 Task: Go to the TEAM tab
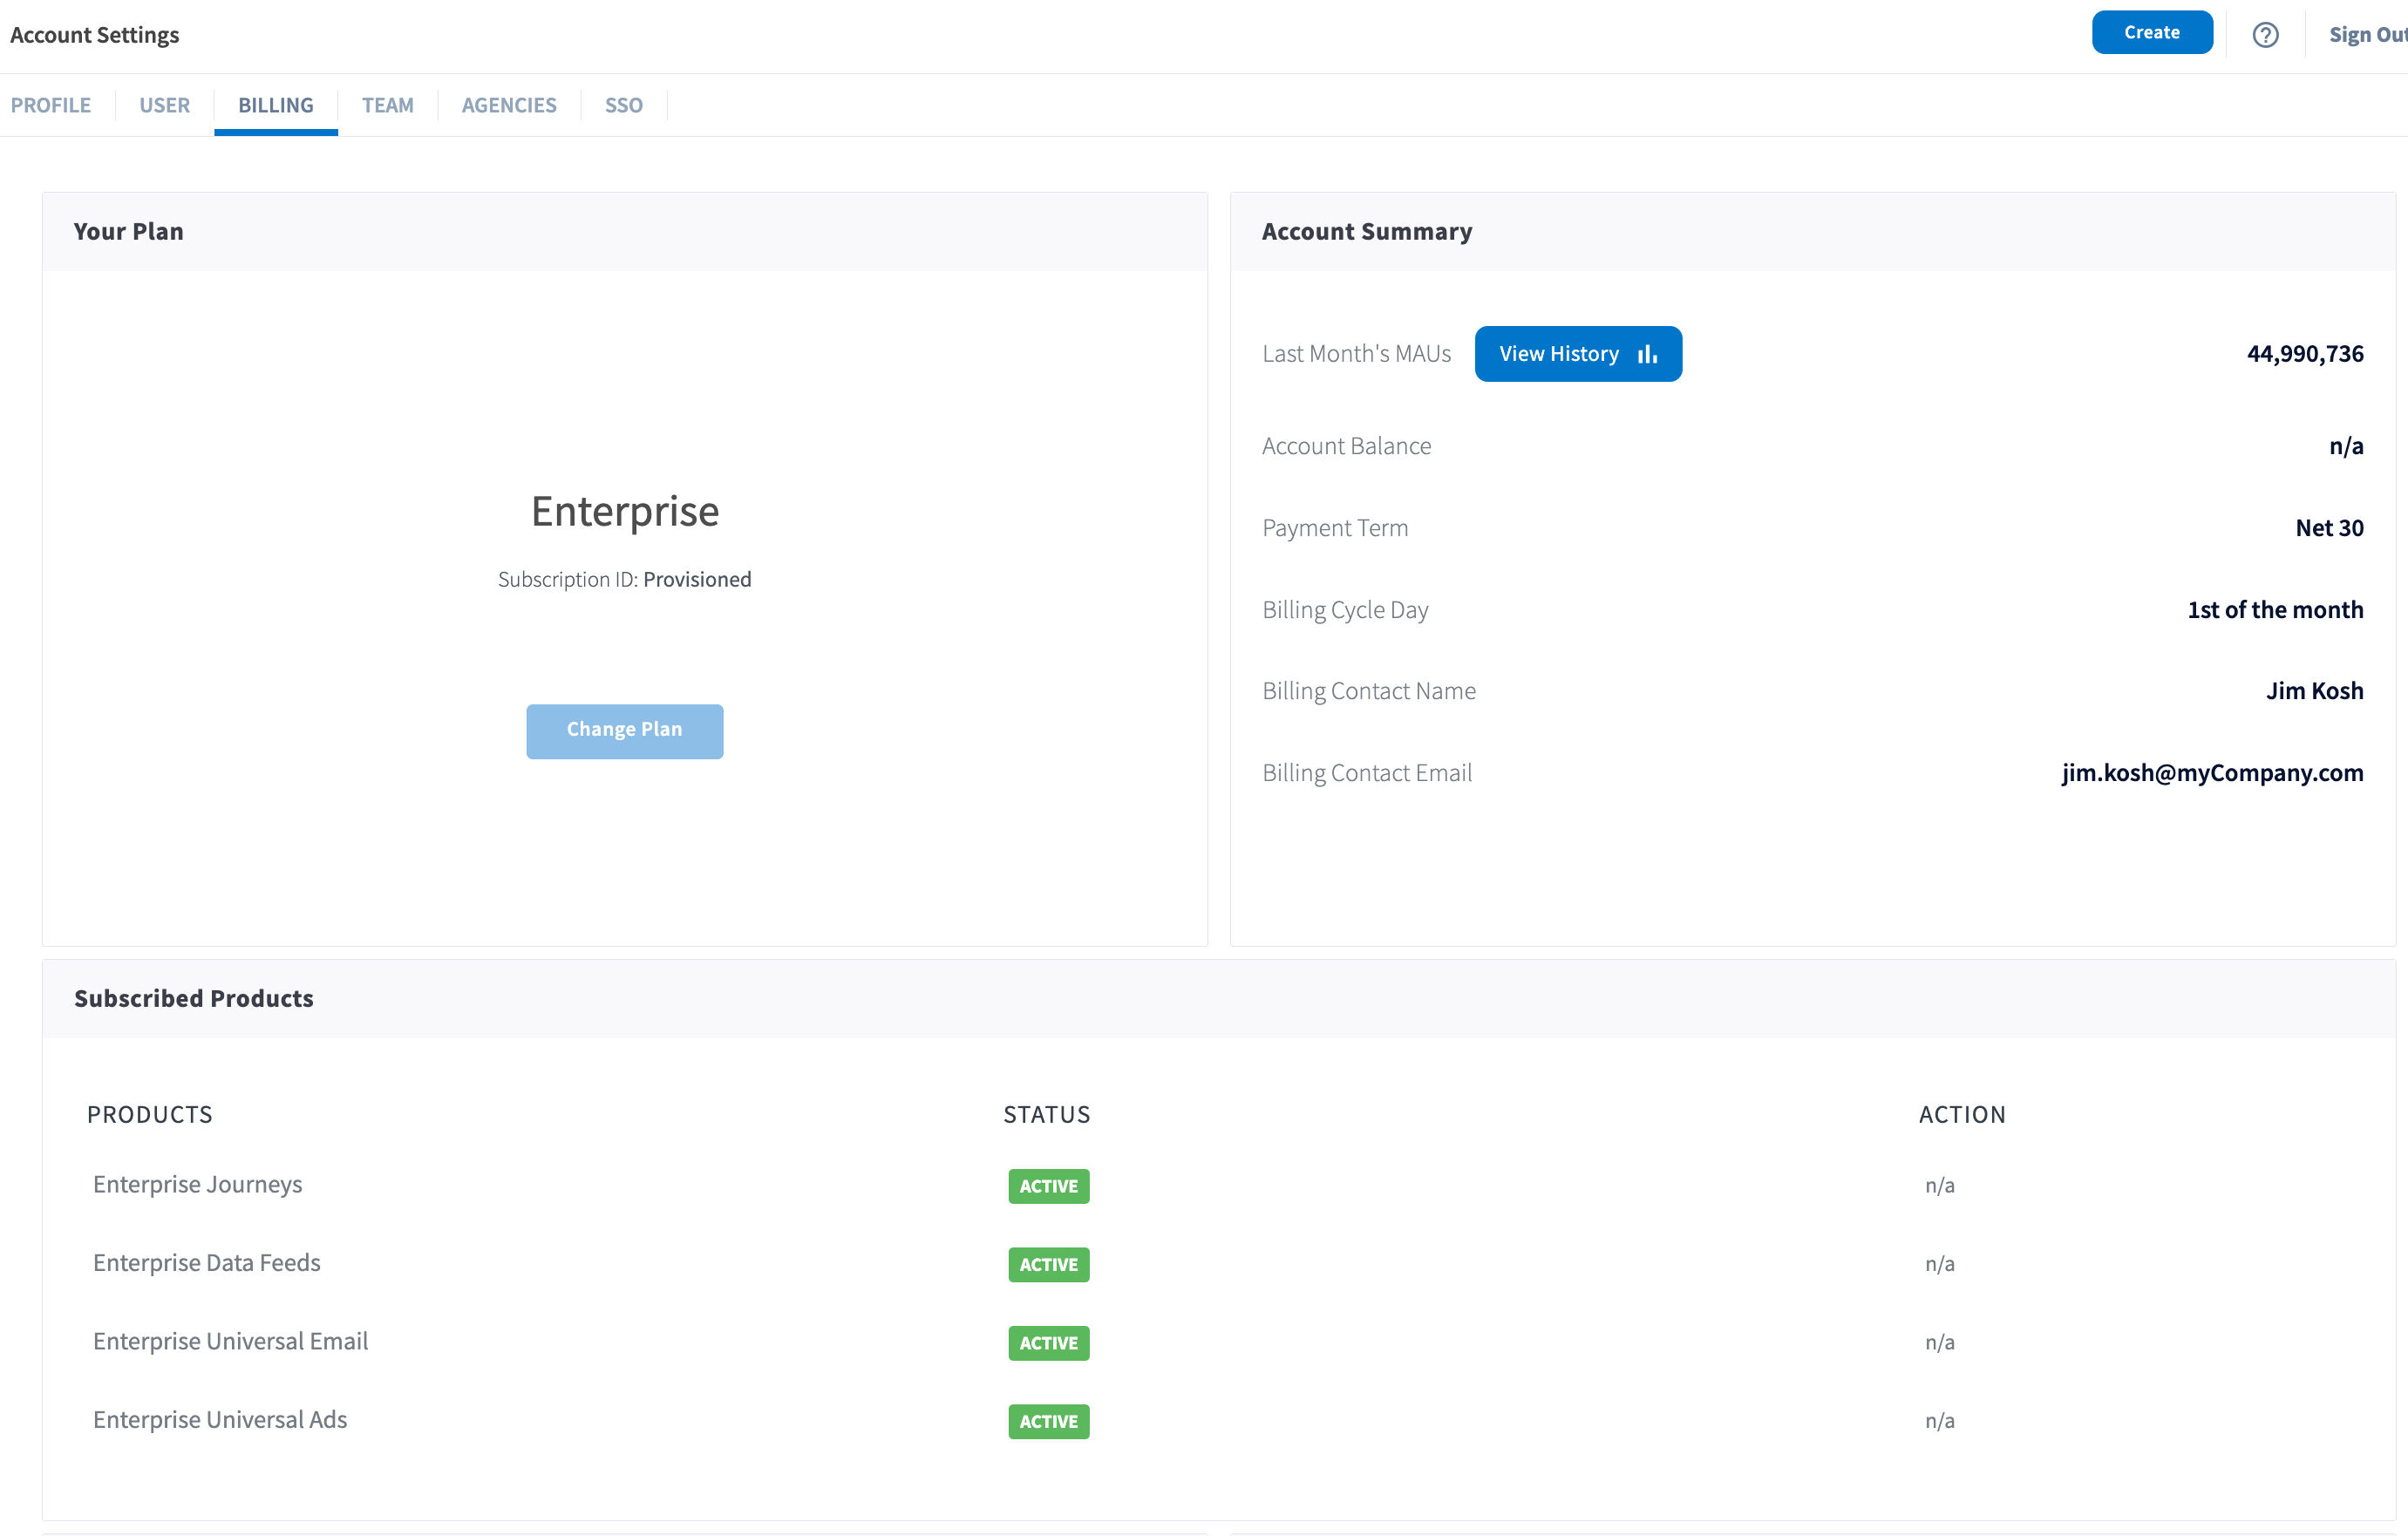coord(387,105)
